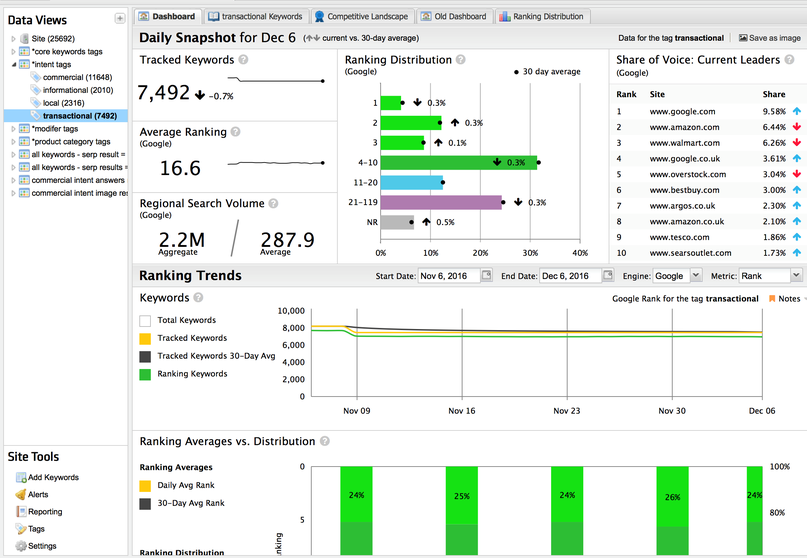Open the Start Date calendar picker icon

coord(486,275)
